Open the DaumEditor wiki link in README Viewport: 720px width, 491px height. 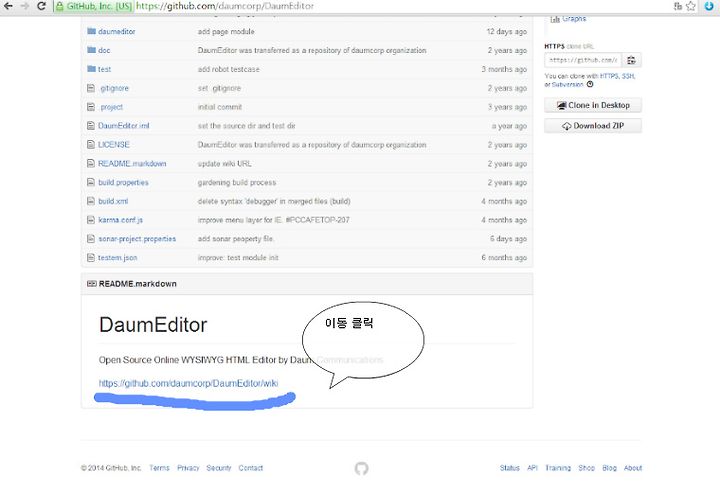(x=188, y=383)
